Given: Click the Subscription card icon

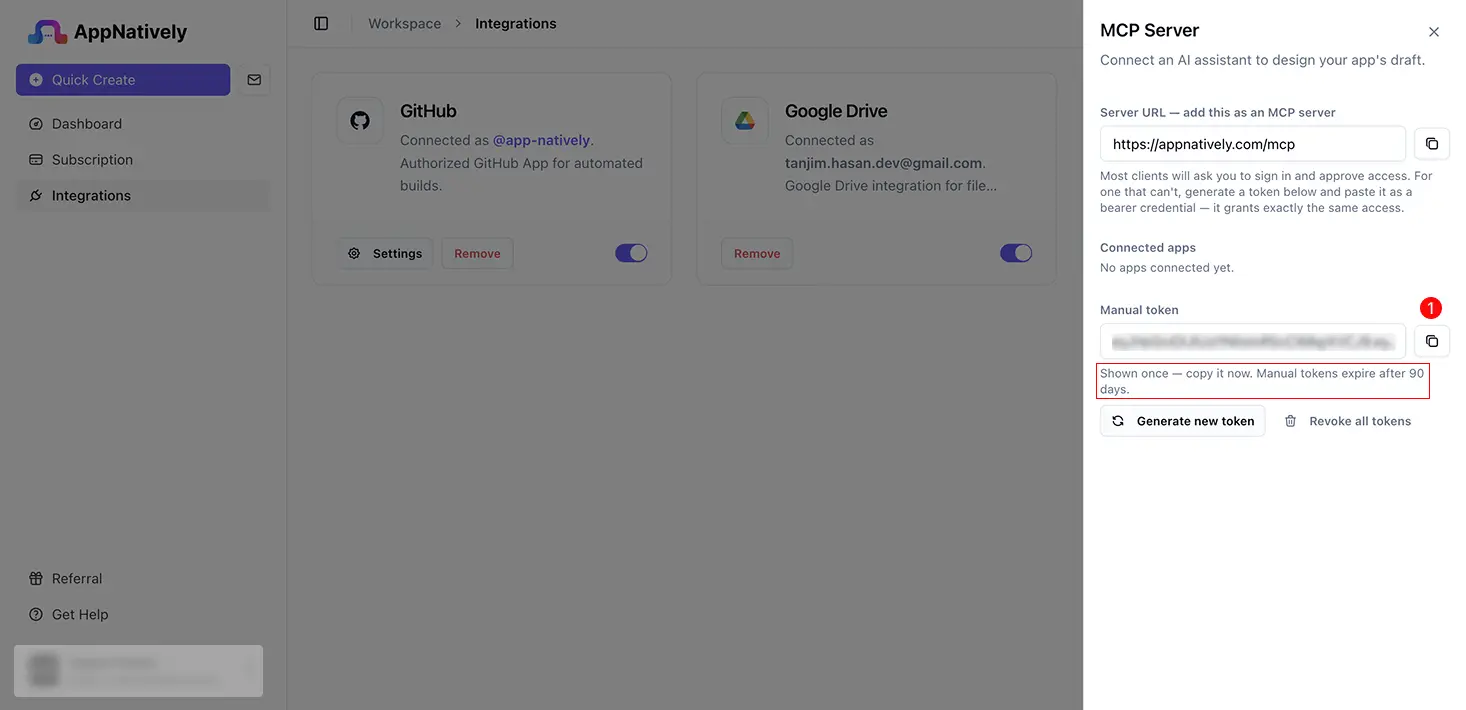Looking at the screenshot, I should tap(36, 160).
